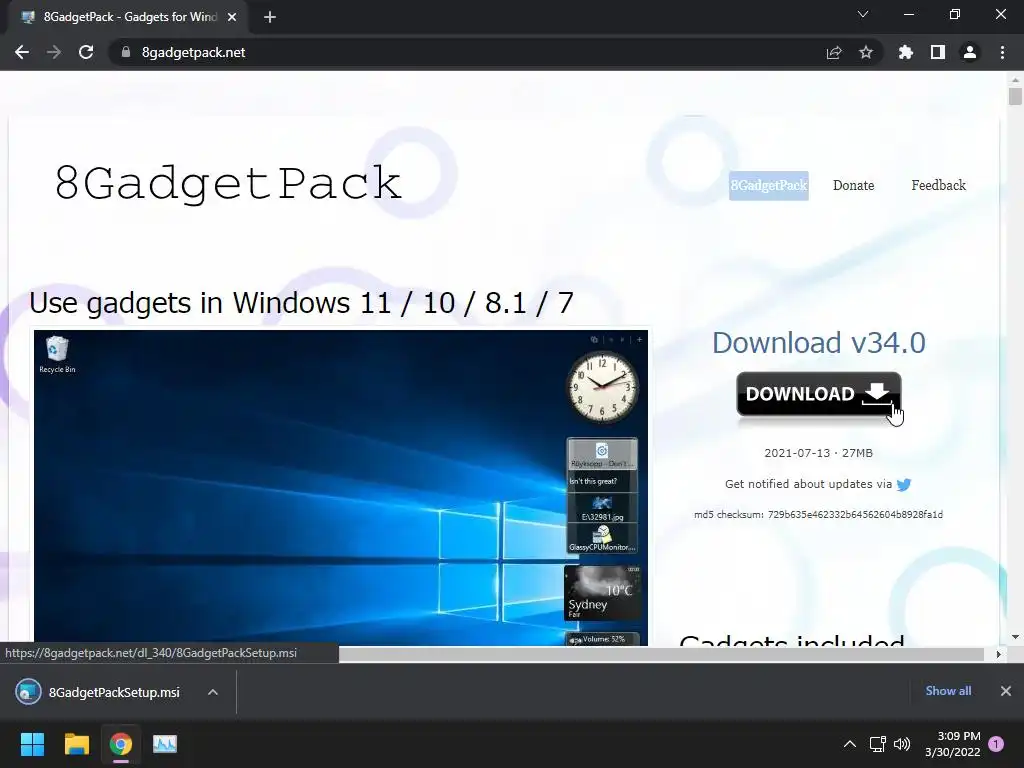Screen dimensions: 1024x768
Task: Show hidden system tray icons
Action: point(850,744)
